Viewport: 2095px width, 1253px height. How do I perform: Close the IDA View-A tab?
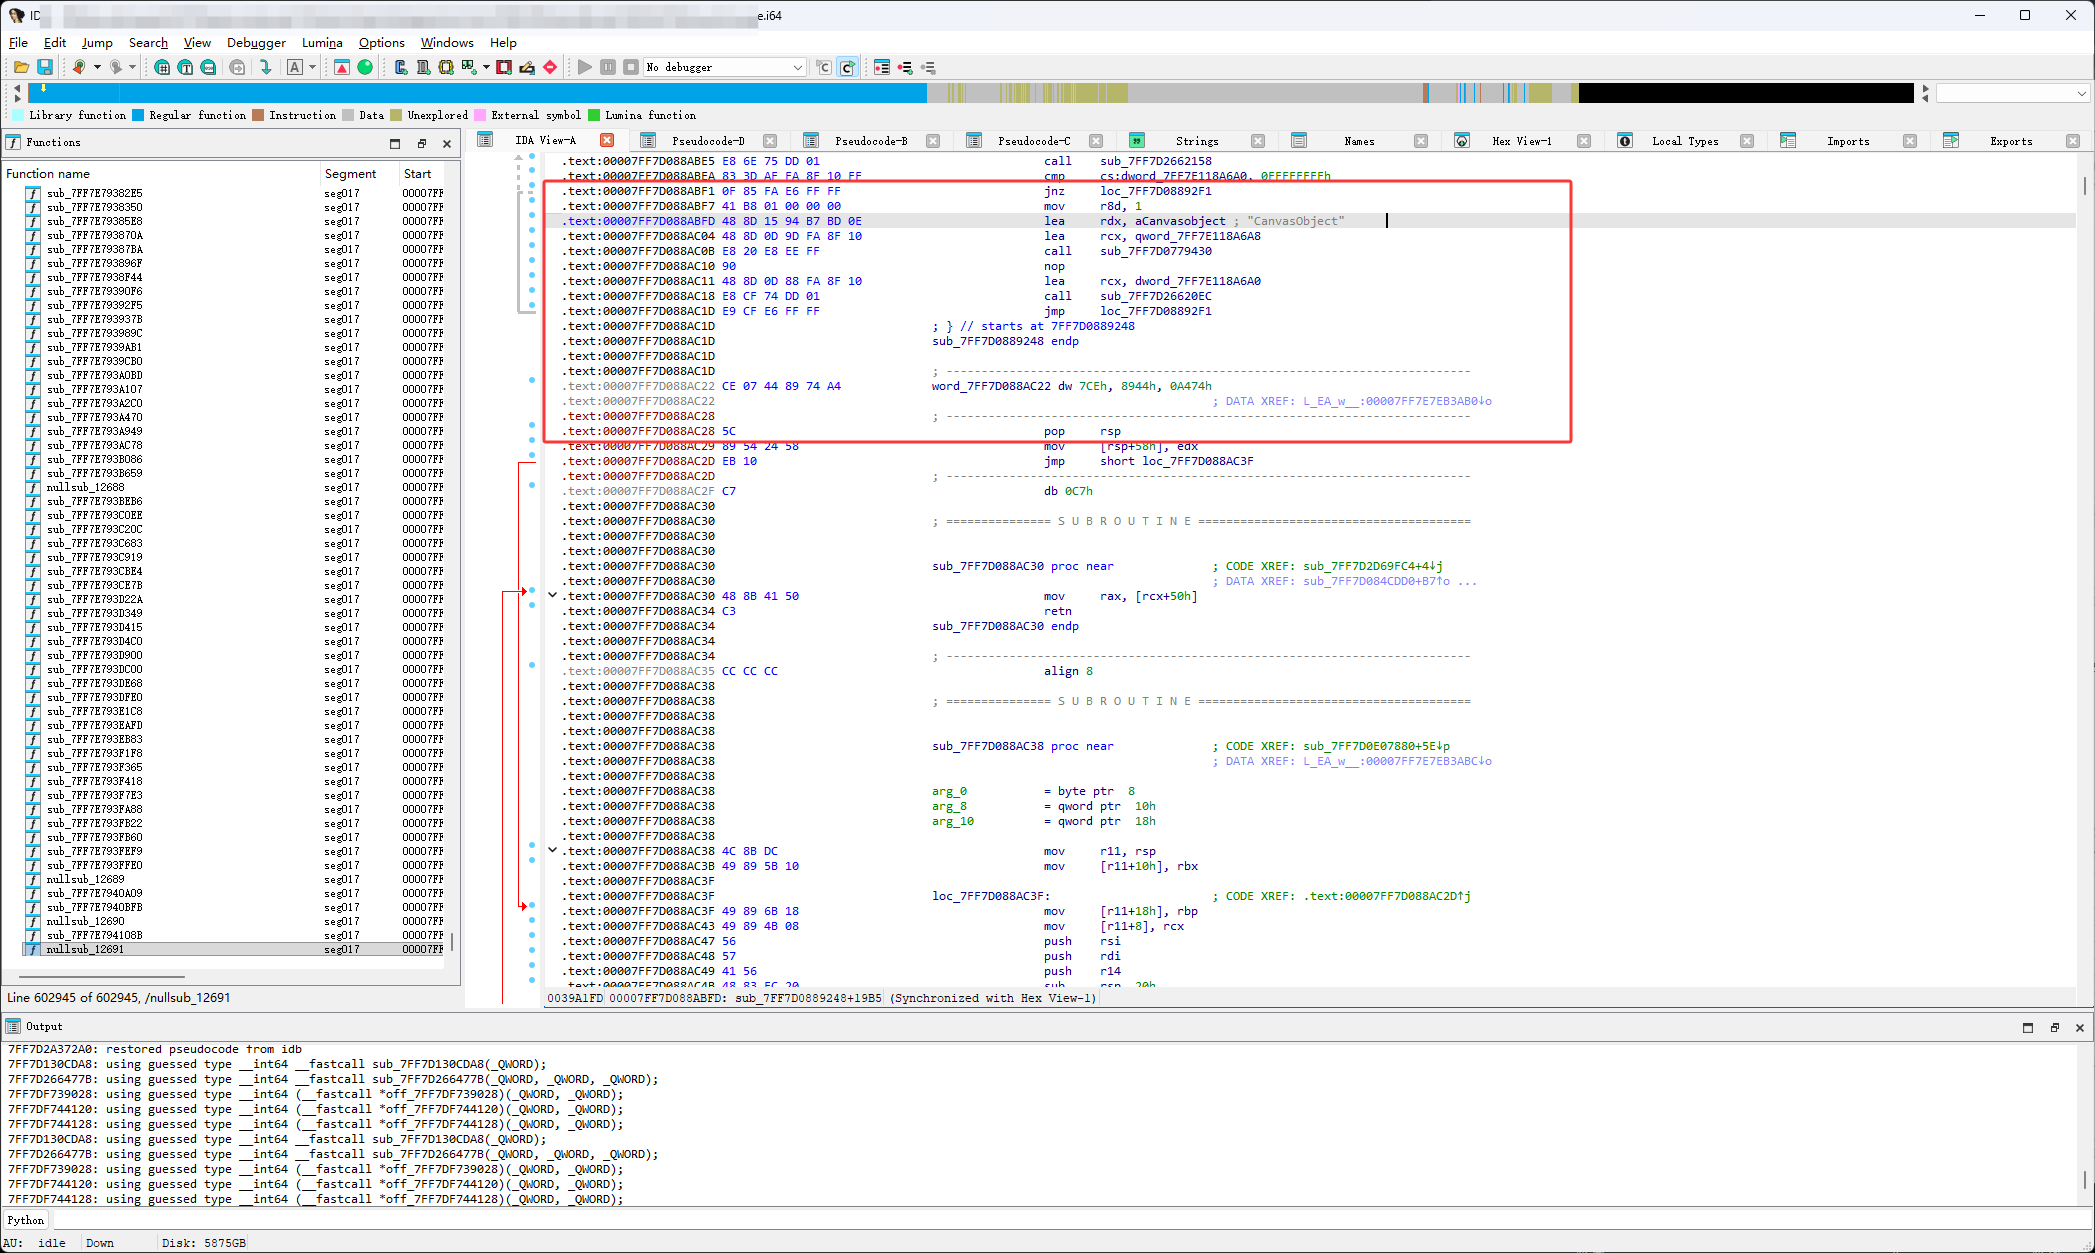607,140
